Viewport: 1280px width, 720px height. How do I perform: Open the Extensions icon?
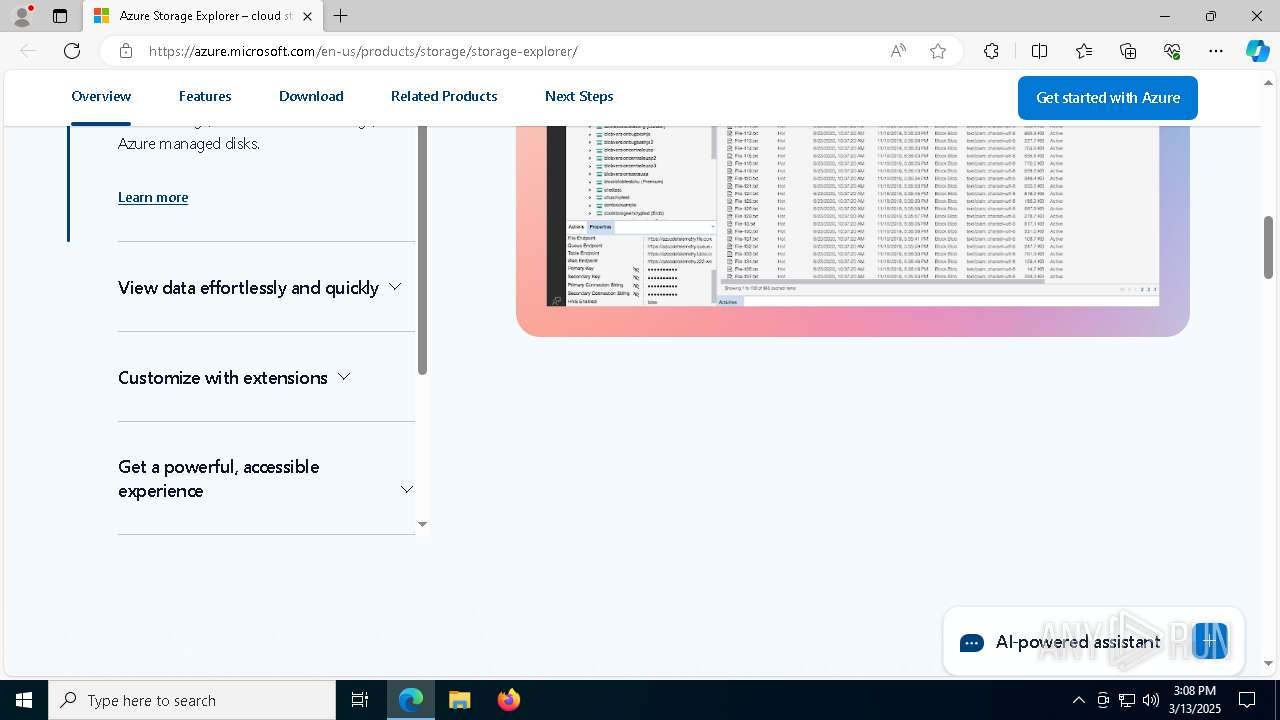(991, 51)
